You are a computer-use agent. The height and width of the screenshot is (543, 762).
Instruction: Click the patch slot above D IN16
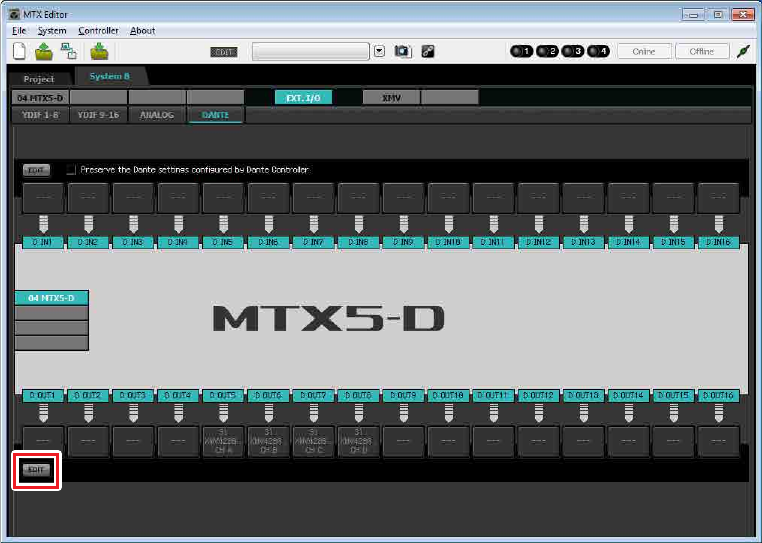pyautogui.click(x=718, y=198)
